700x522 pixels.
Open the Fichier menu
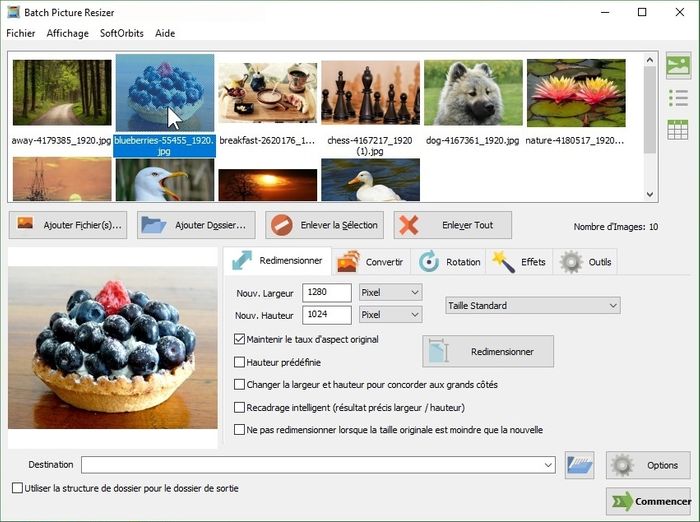20,33
